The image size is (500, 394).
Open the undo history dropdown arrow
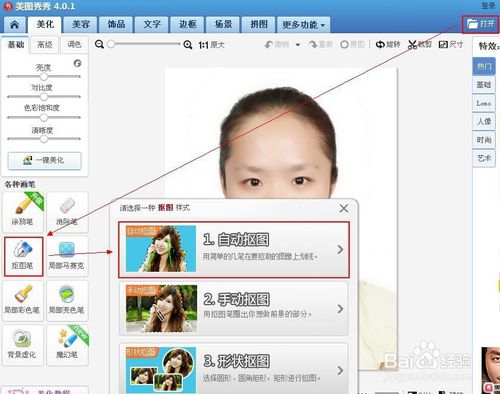(298, 45)
